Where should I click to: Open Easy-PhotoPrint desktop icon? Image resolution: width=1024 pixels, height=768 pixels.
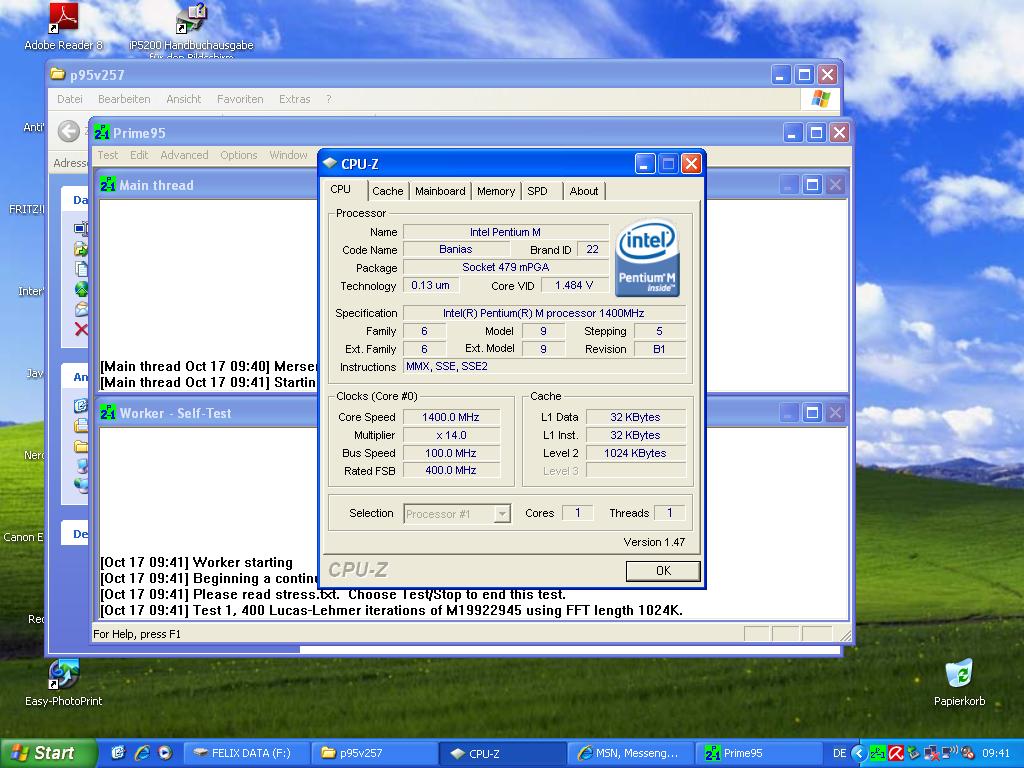point(63,682)
